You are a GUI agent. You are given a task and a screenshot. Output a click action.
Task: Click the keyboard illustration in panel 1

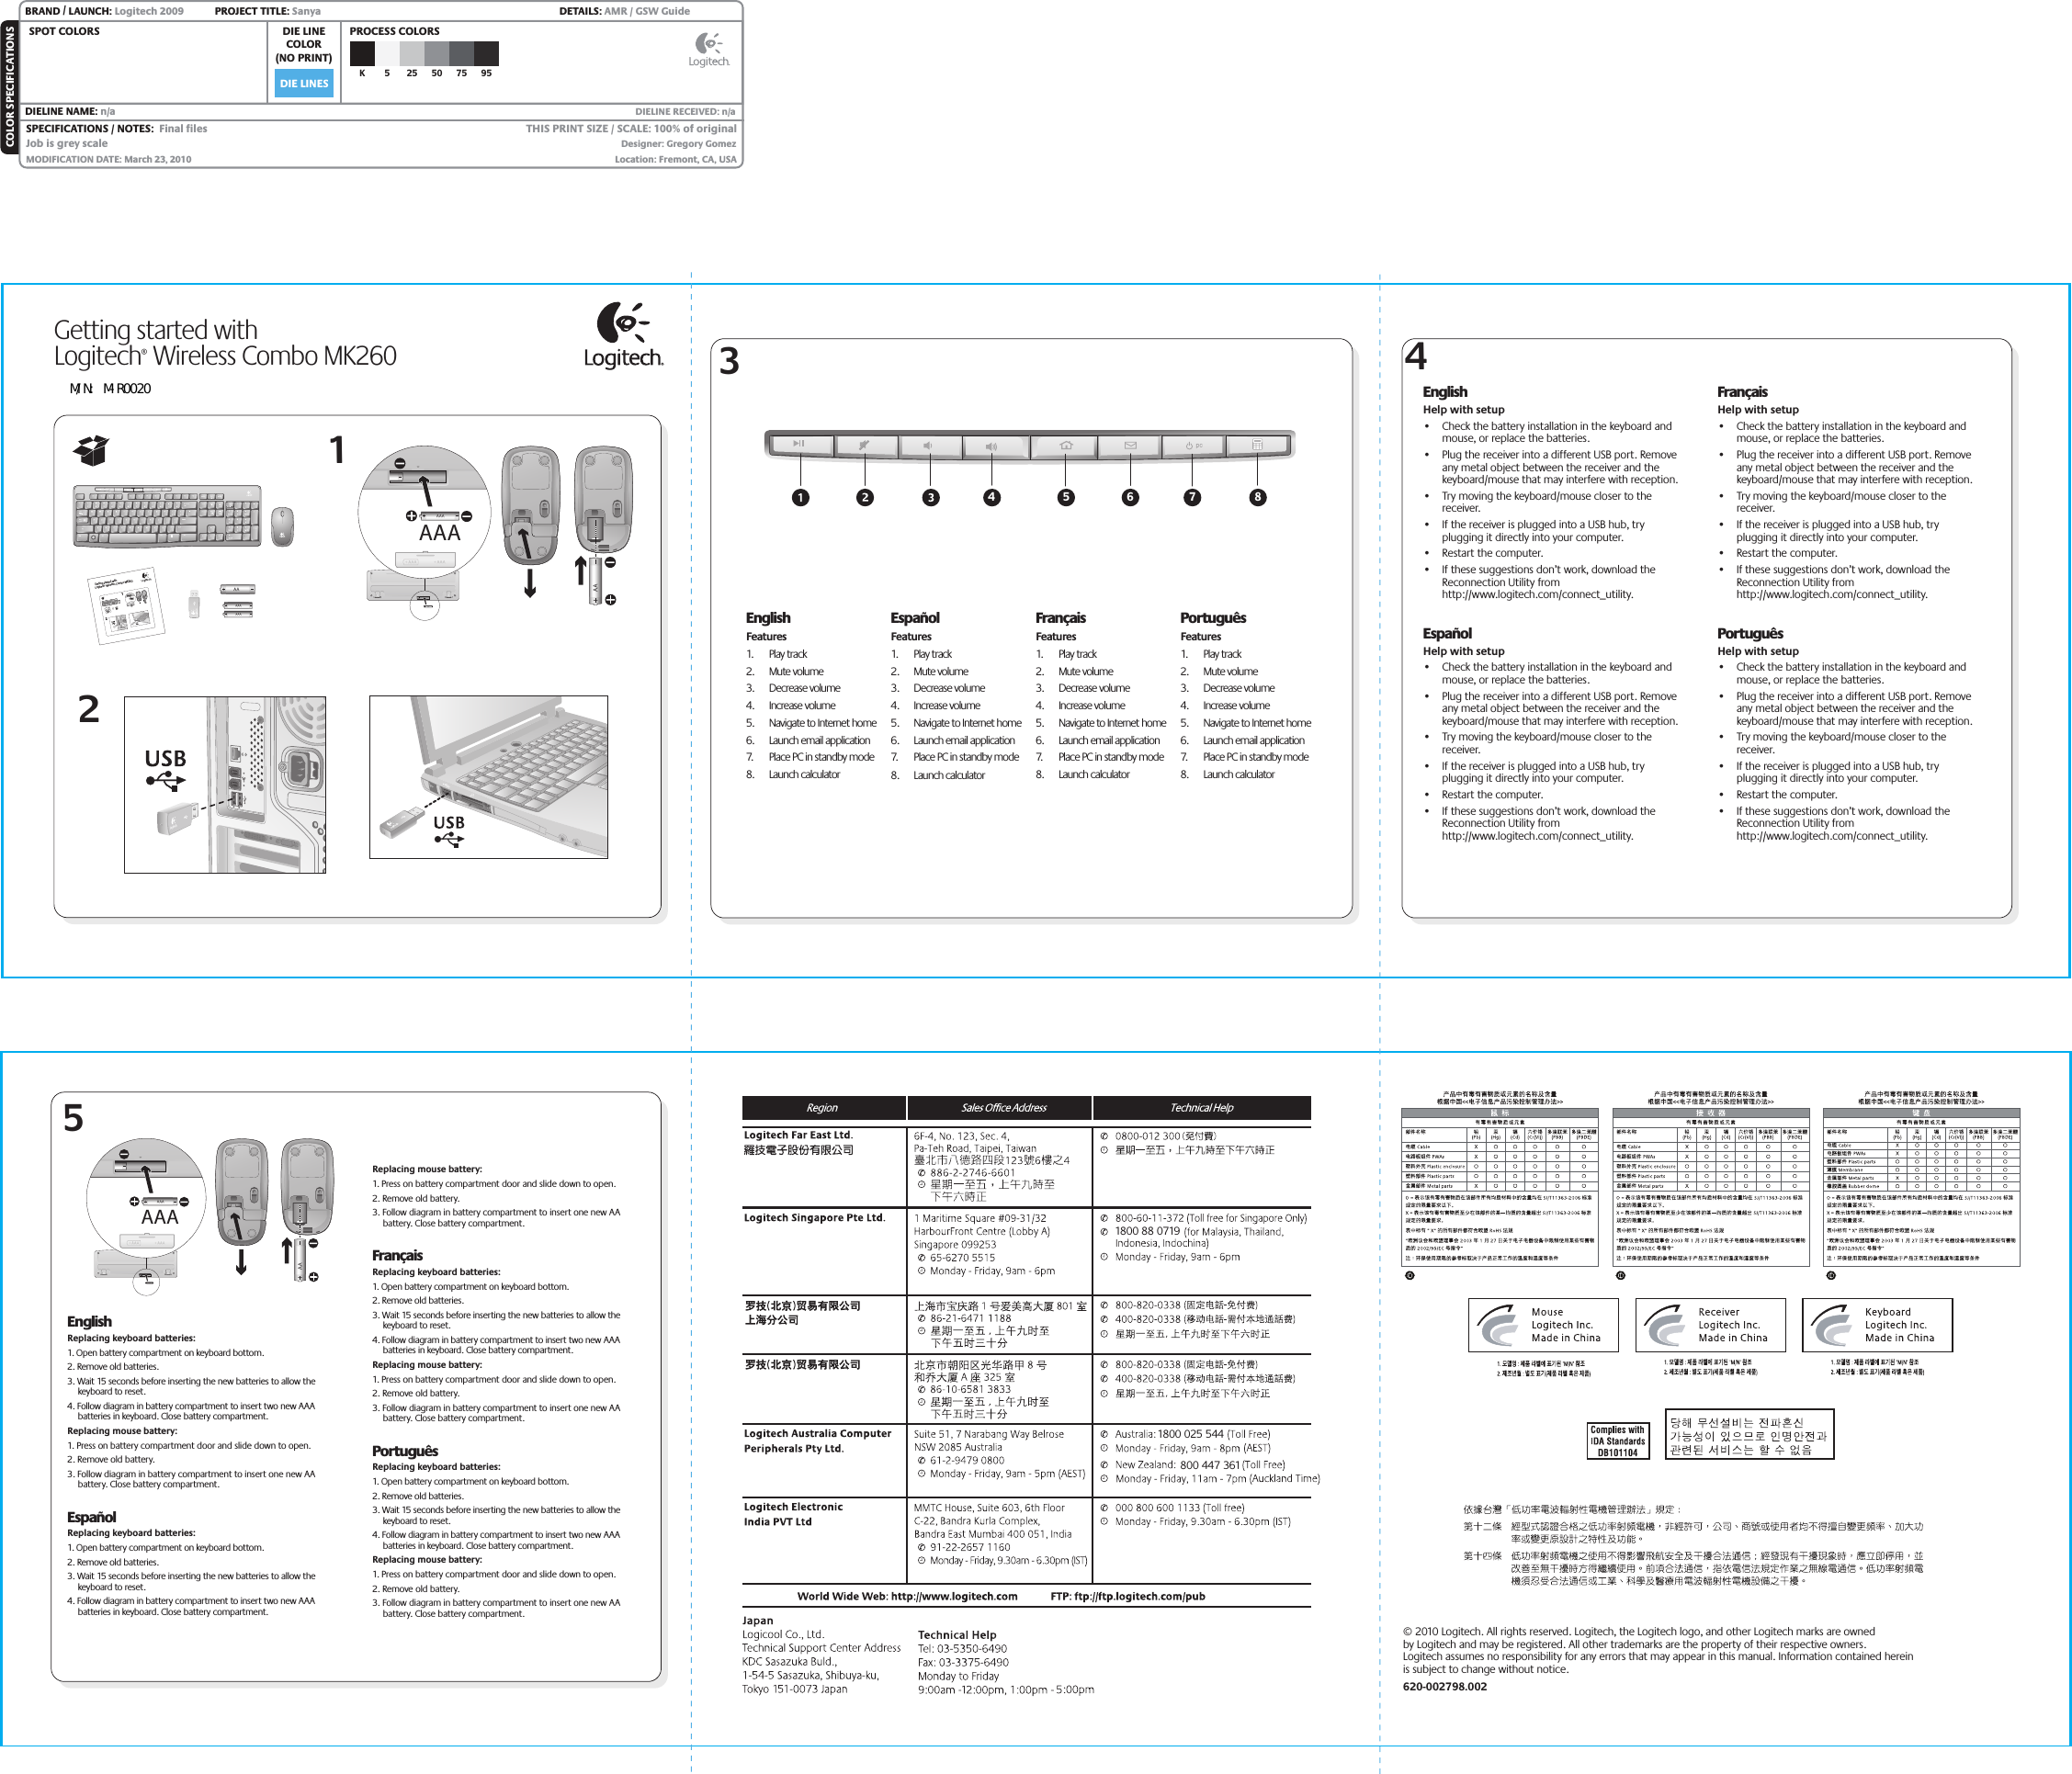click(x=167, y=516)
